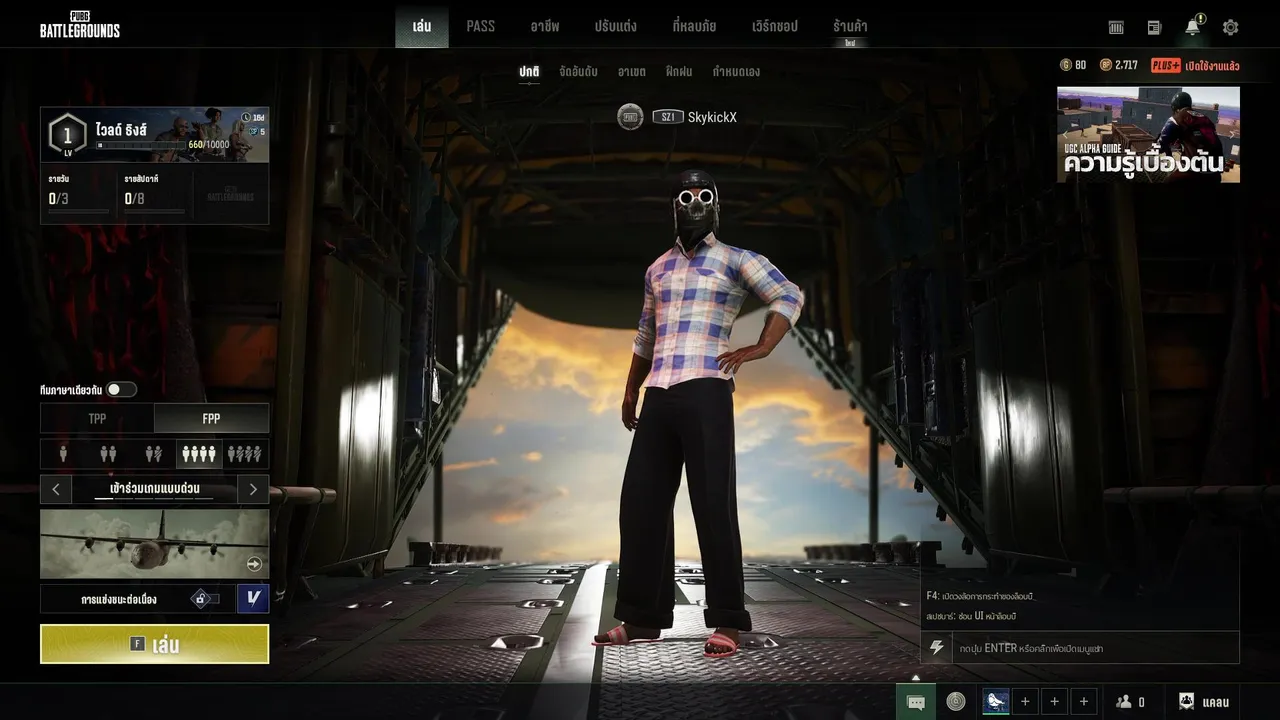Click second plus team invite slot
Image resolution: width=1280 pixels, height=720 pixels.
click(1054, 702)
